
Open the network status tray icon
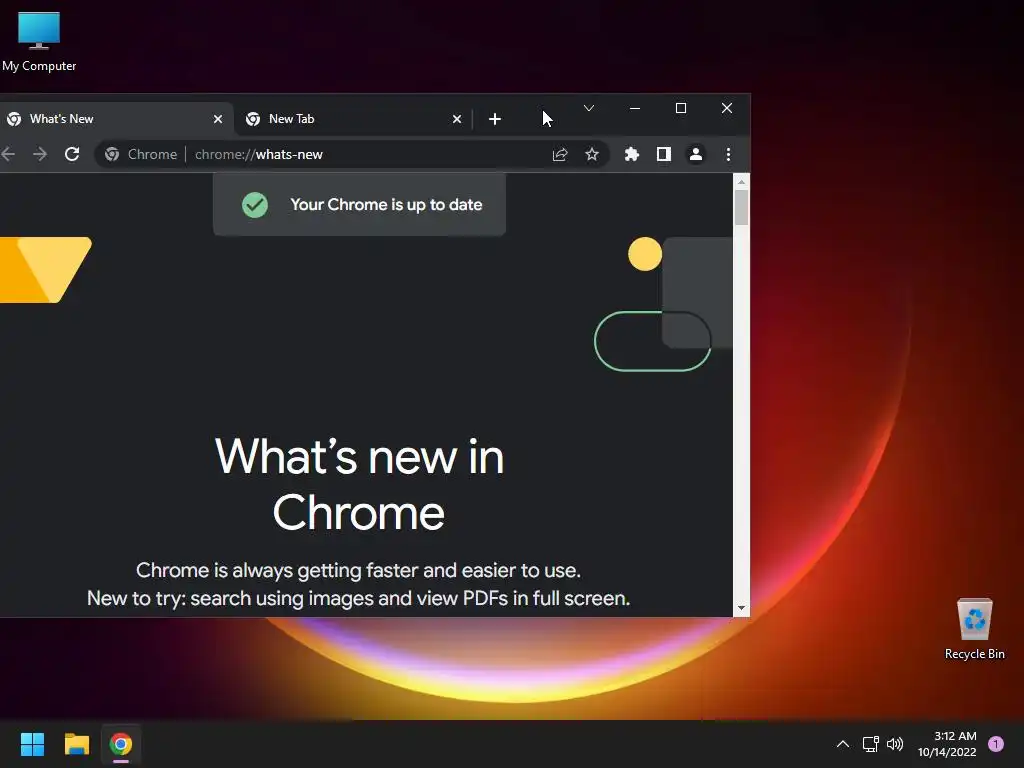click(x=870, y=744)
